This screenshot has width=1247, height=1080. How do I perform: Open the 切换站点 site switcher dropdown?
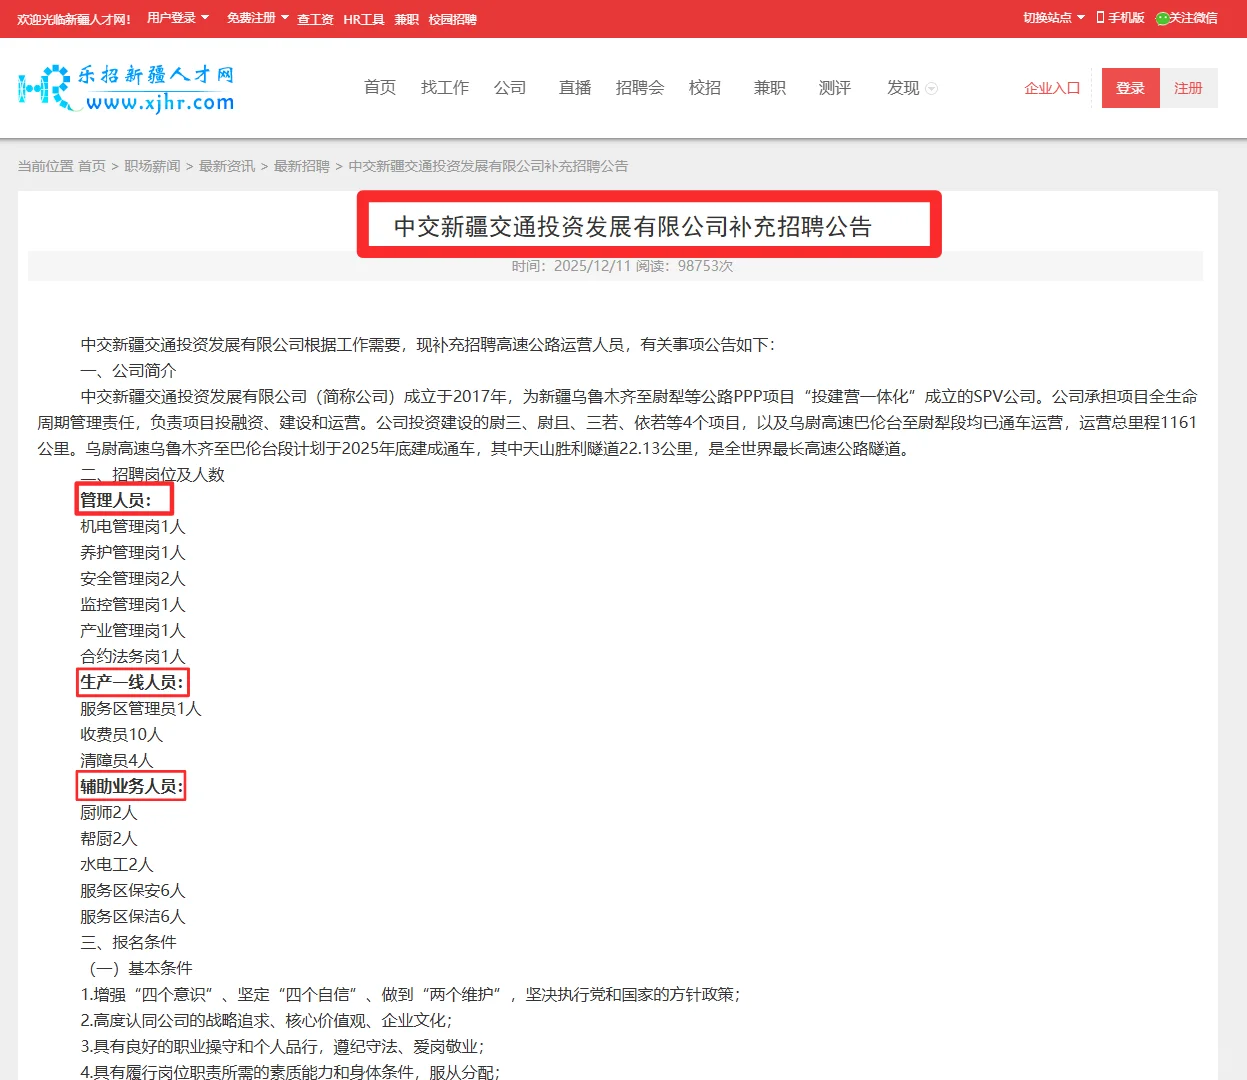click(x=1049, y=18)
